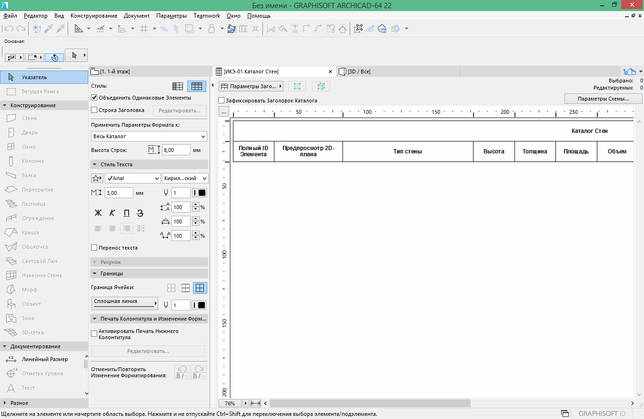The height and width of the screenshot is (419, 644).
Task: Click the text height 1,00 field
Action: pyautogui.click(x=119, y=193)
